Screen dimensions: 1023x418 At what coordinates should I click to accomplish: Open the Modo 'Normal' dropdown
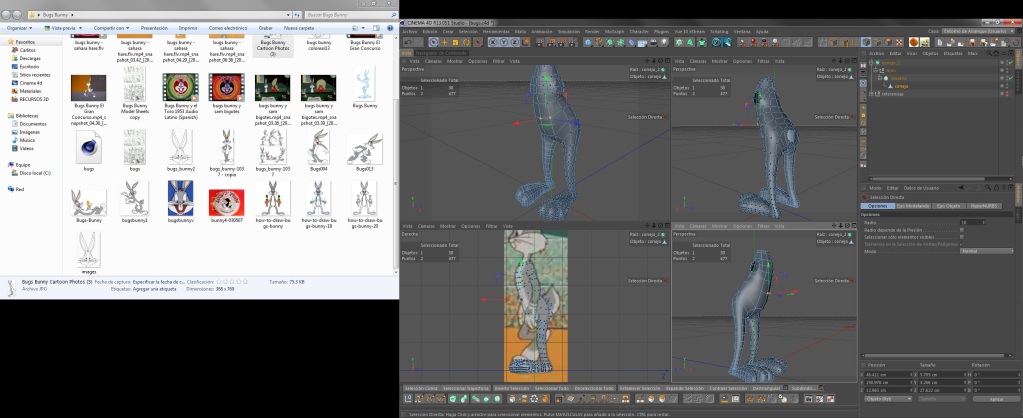click(x=986, y=251)
